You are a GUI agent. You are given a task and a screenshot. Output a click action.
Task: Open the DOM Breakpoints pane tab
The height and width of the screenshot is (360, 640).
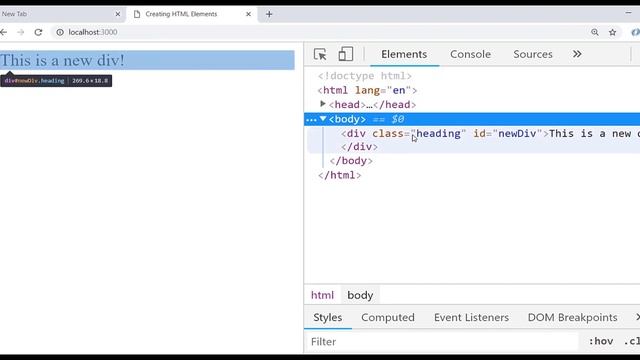click(x=572, y=318)
